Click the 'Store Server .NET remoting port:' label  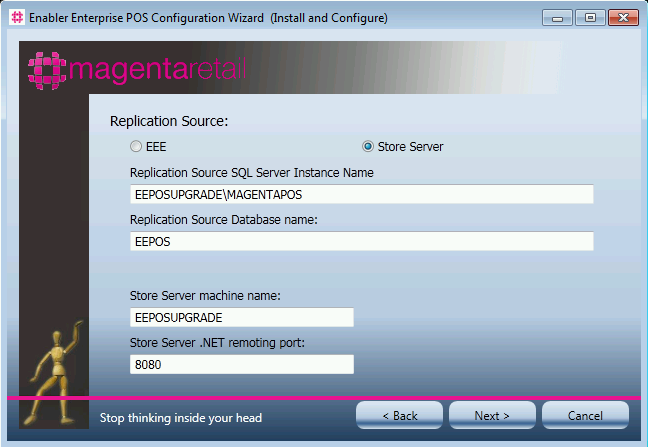(x=217, y=343)
